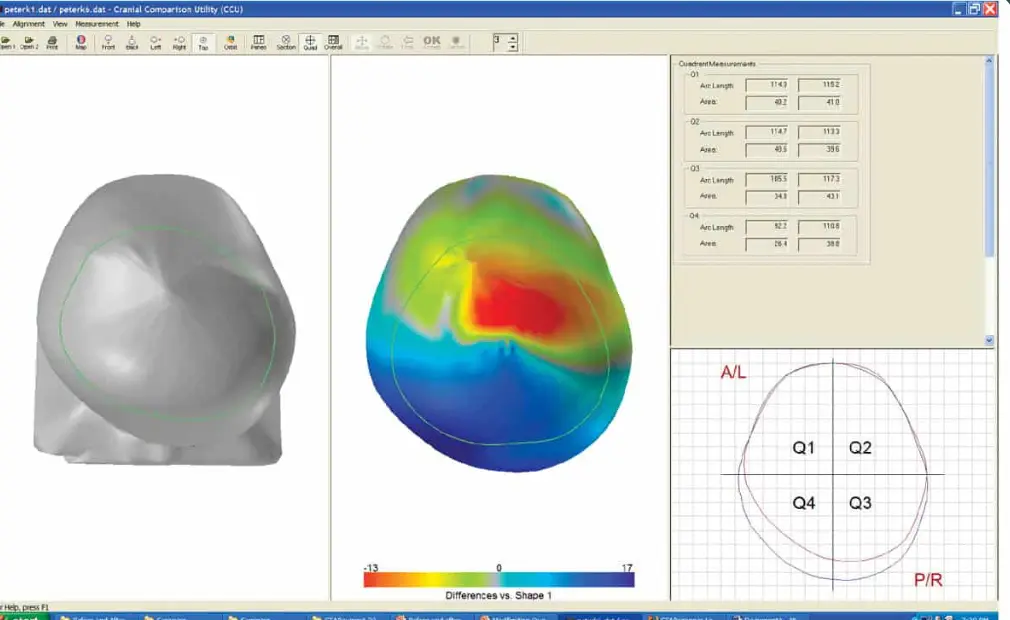Open the Alignment menu
The height and width of the screenshot is (620, 1010).
pos(27,23)
